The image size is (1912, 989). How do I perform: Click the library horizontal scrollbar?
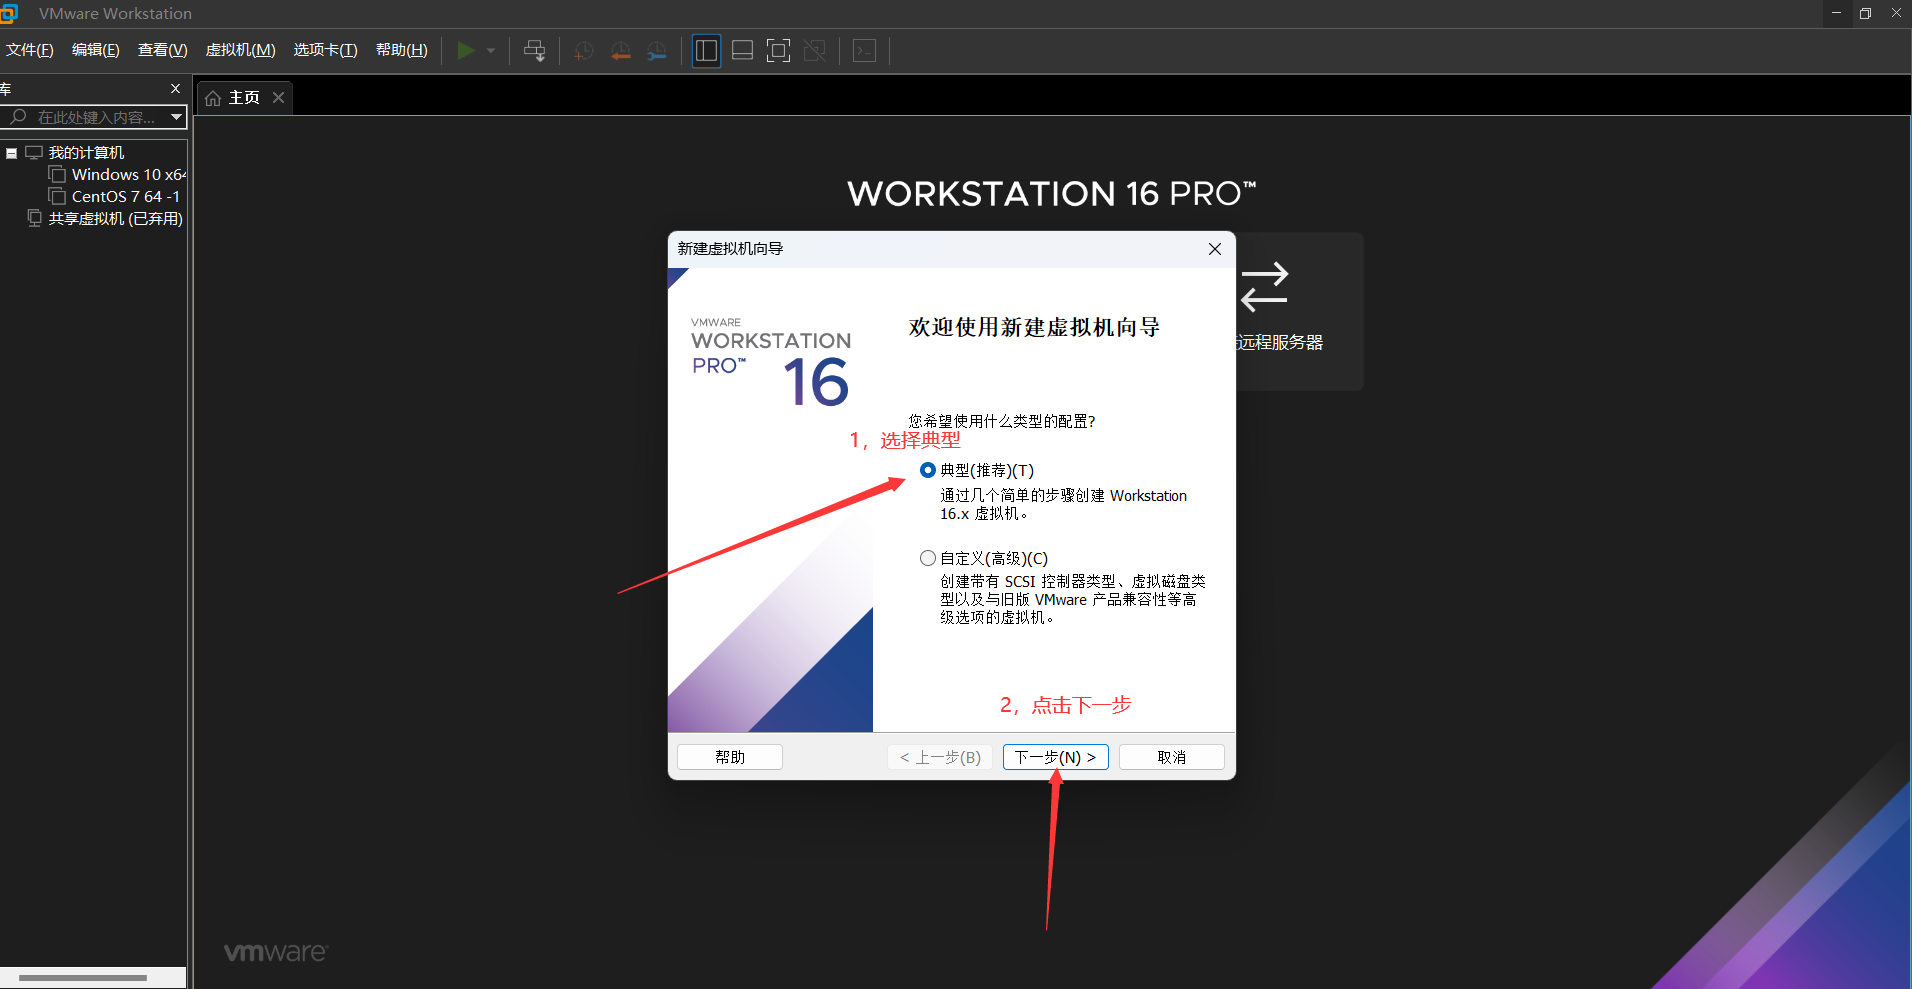point(83,977)
